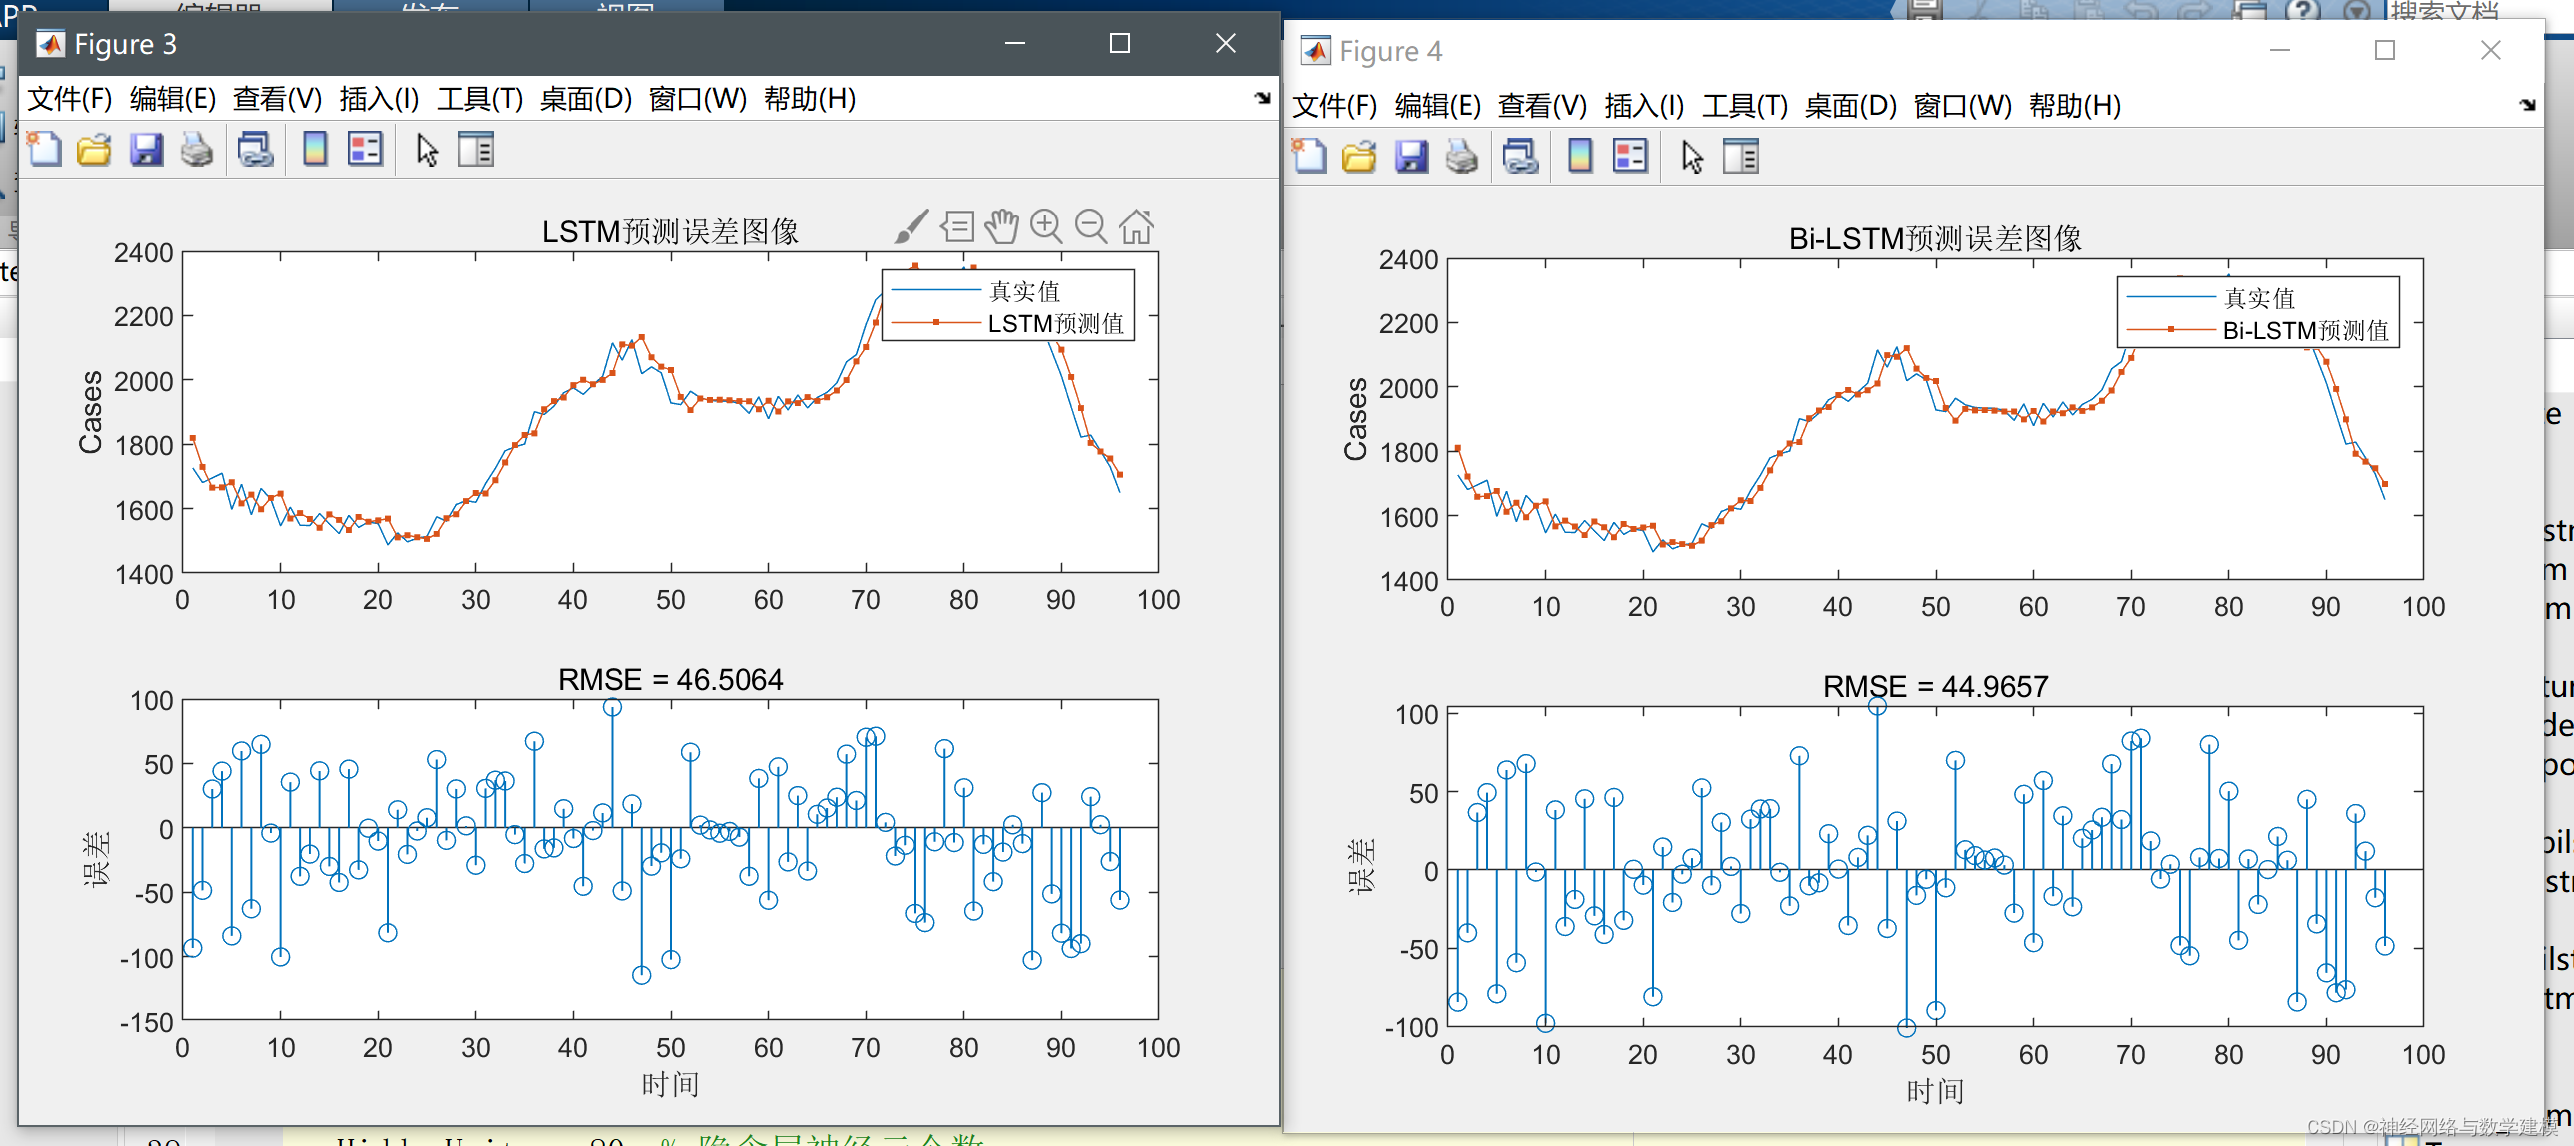Screen dimensions: 2574x1146
Task: Toggle Zoom In mode on Figure 3
Action: click(x=1047, y=227)
